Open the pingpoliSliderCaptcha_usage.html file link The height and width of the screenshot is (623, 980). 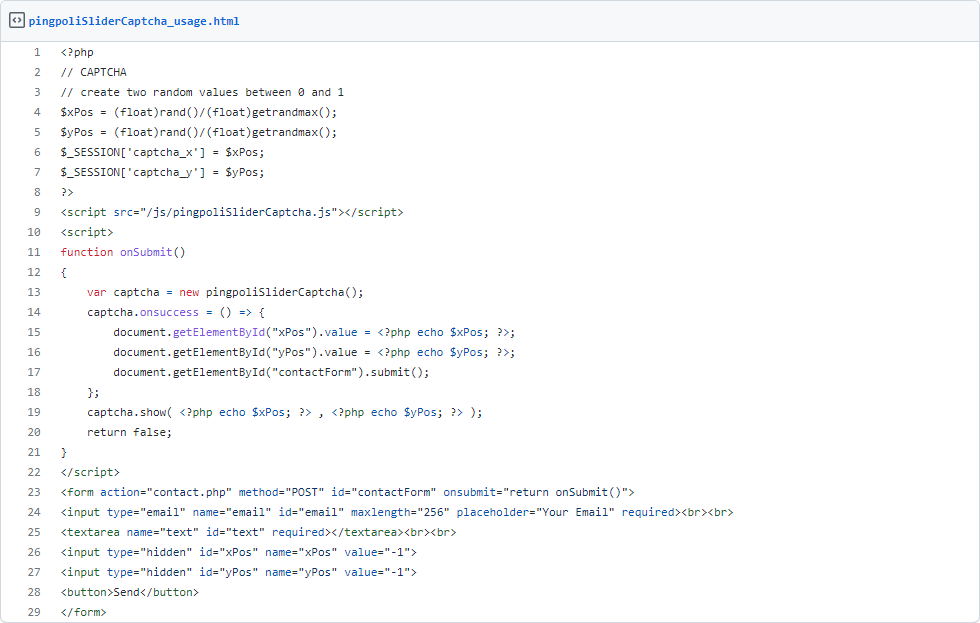point(134,21)
